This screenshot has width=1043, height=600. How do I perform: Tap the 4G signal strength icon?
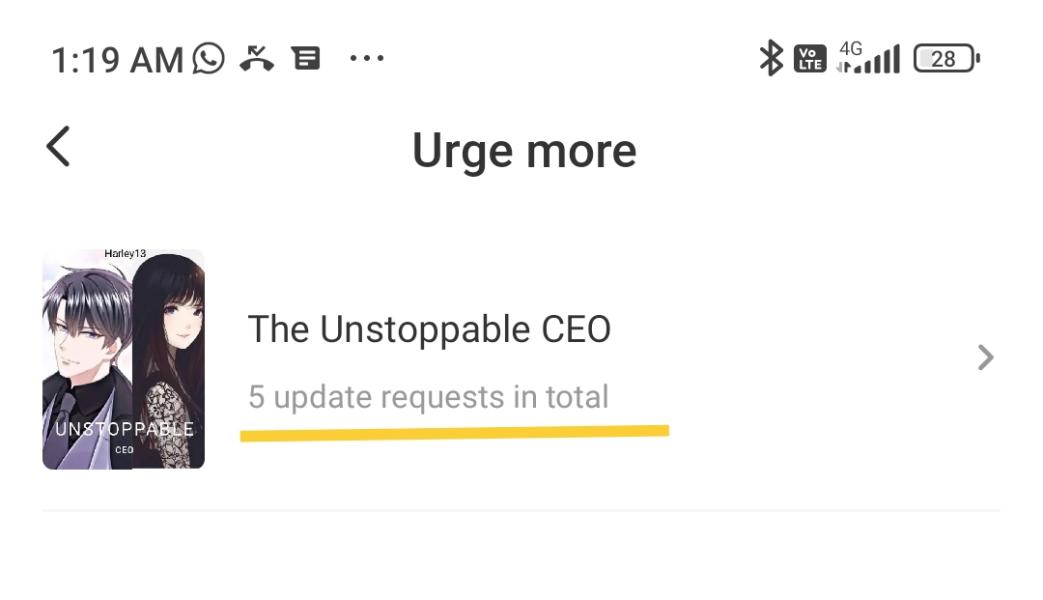click(x=869, y=57)
